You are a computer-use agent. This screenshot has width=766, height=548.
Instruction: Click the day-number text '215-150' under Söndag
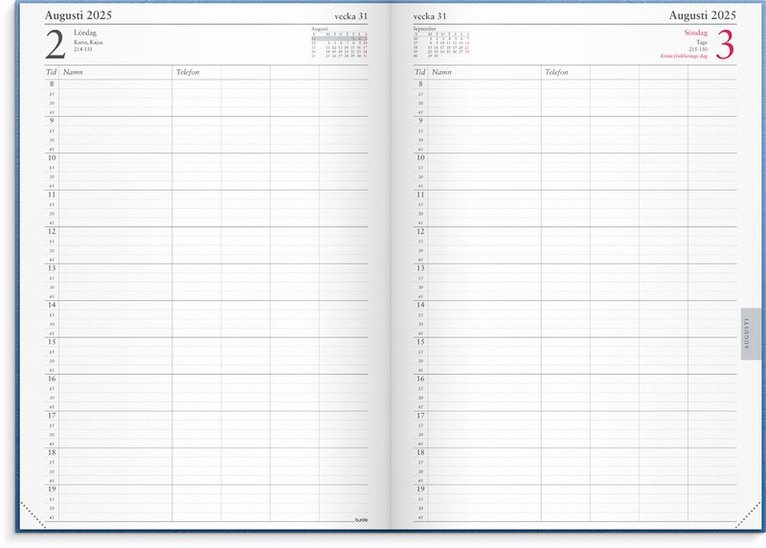[698, 49]
